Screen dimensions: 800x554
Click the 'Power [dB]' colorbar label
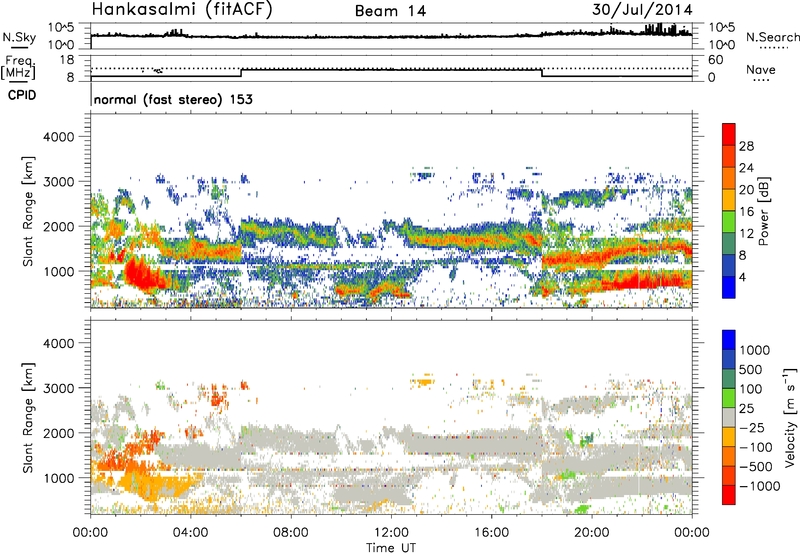[x=763, y=211]
